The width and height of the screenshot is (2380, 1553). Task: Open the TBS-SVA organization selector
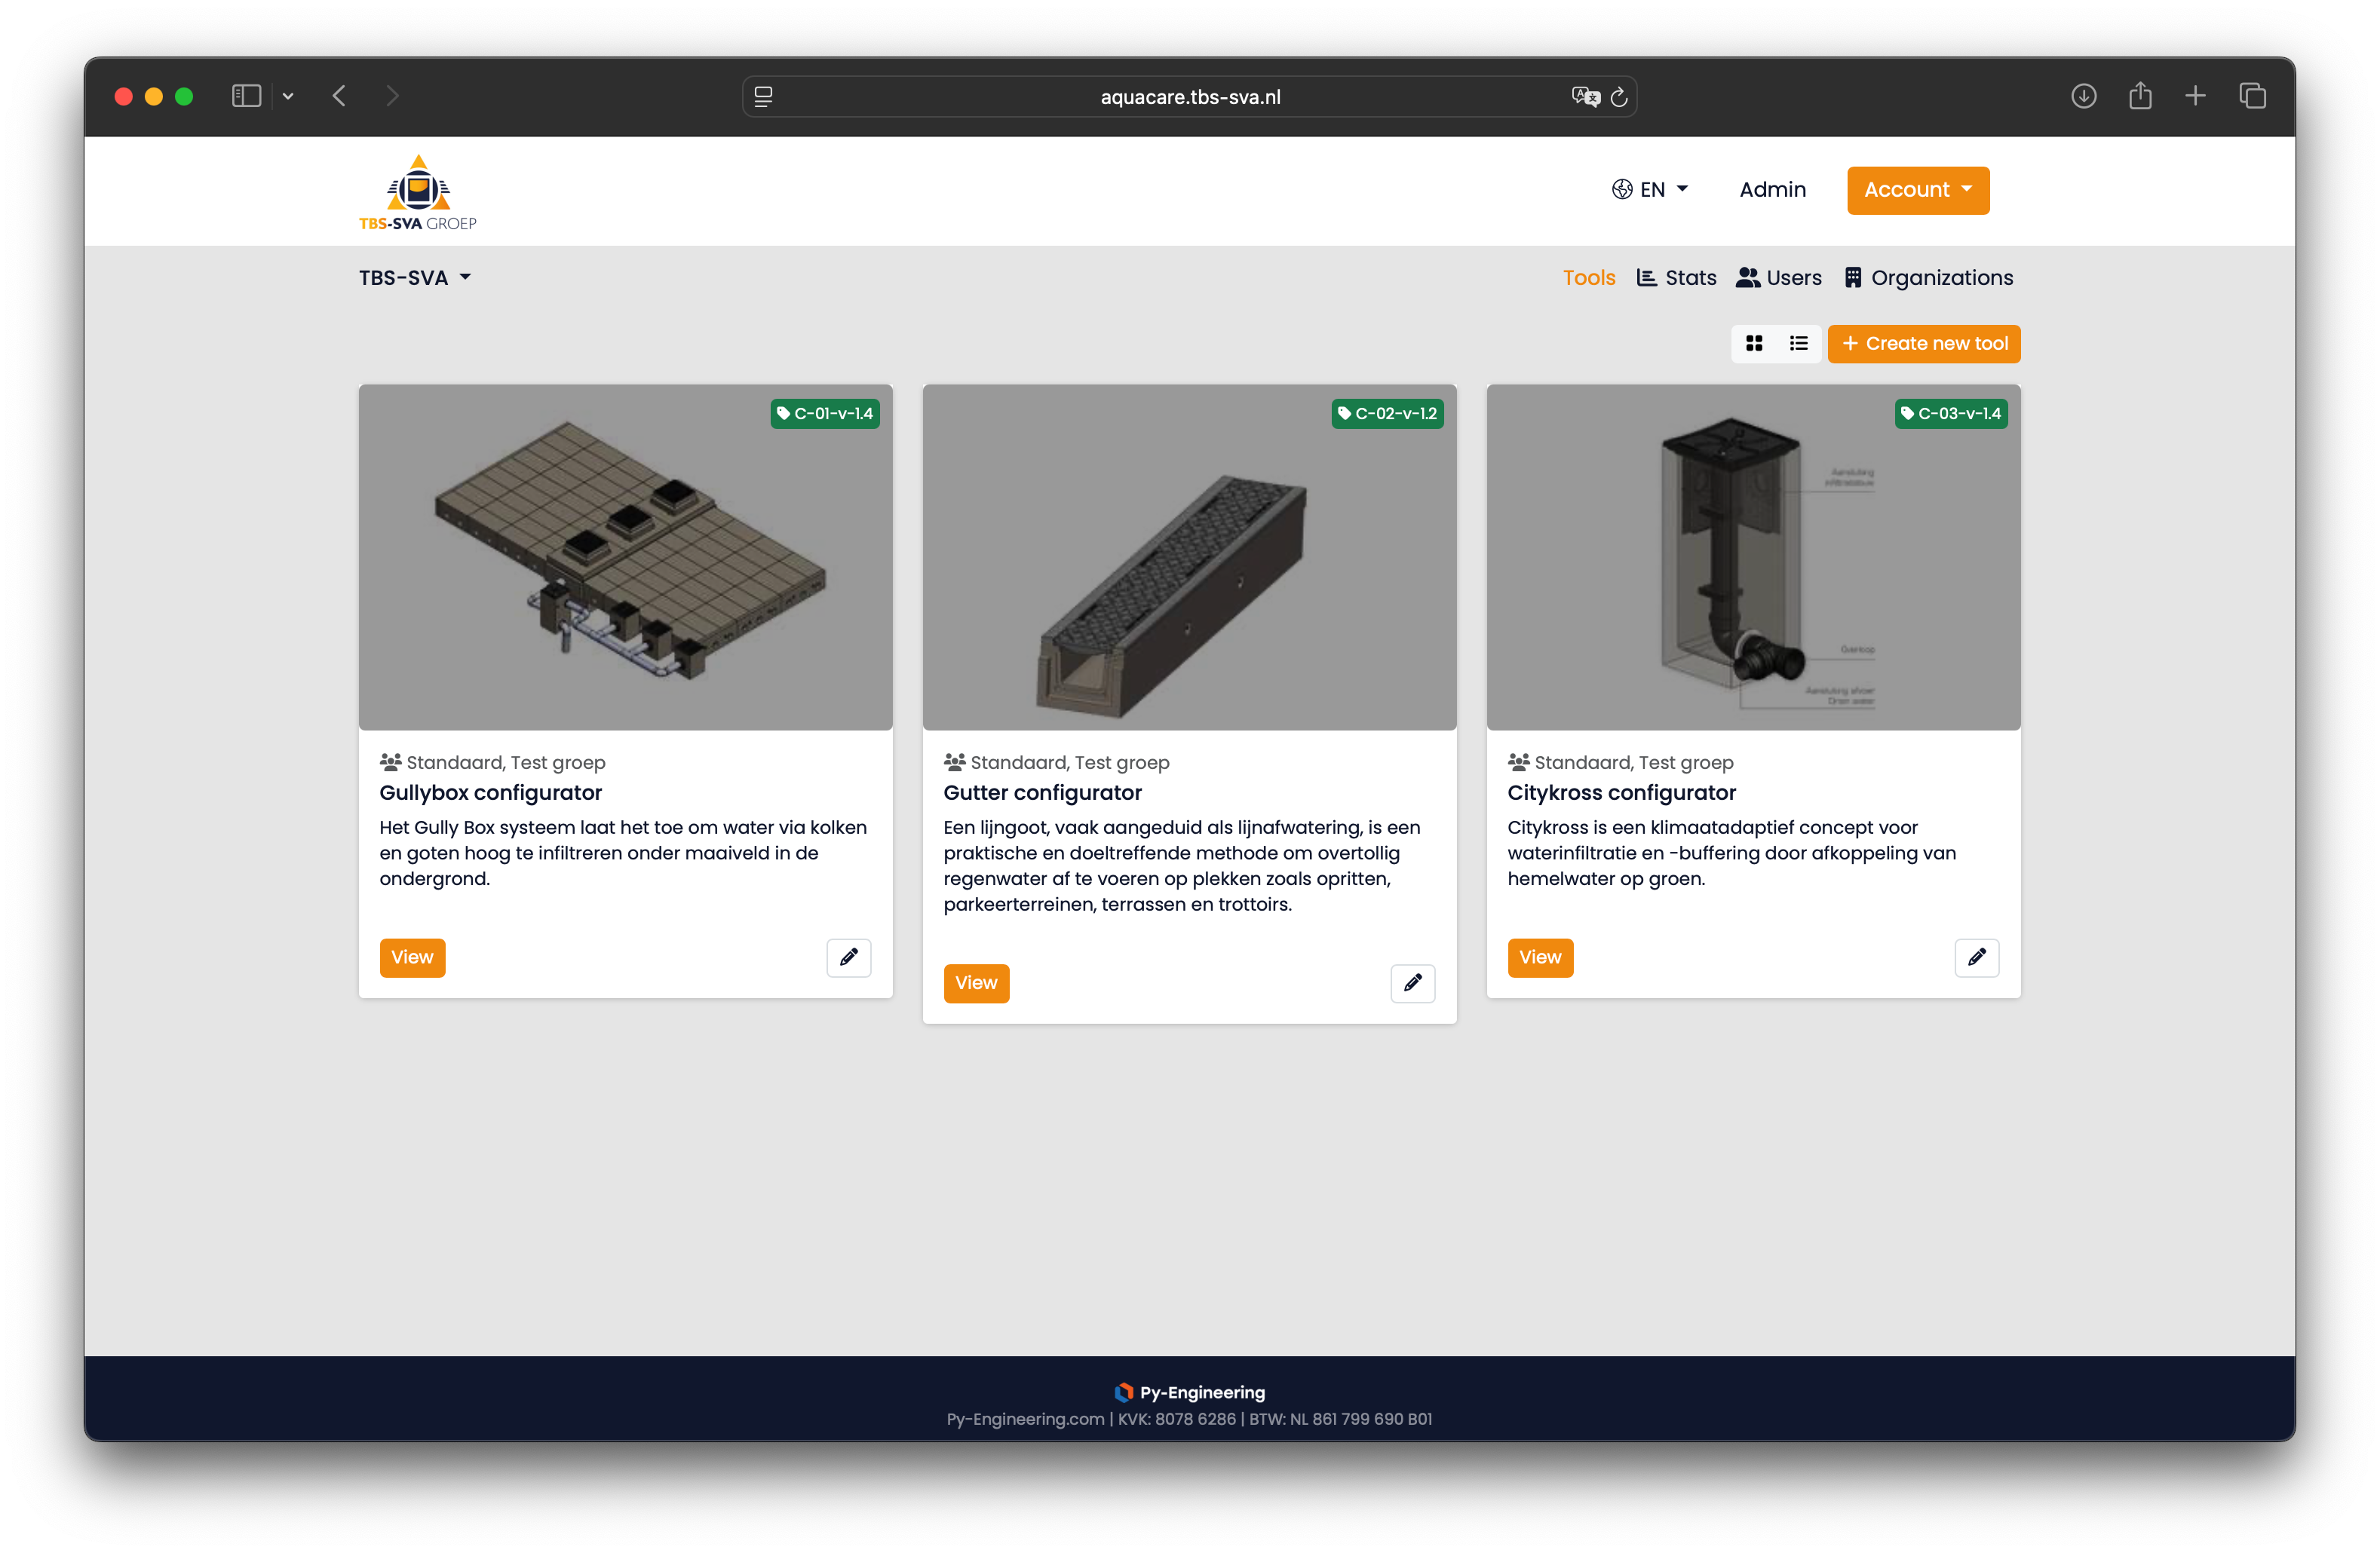point(415,278)
